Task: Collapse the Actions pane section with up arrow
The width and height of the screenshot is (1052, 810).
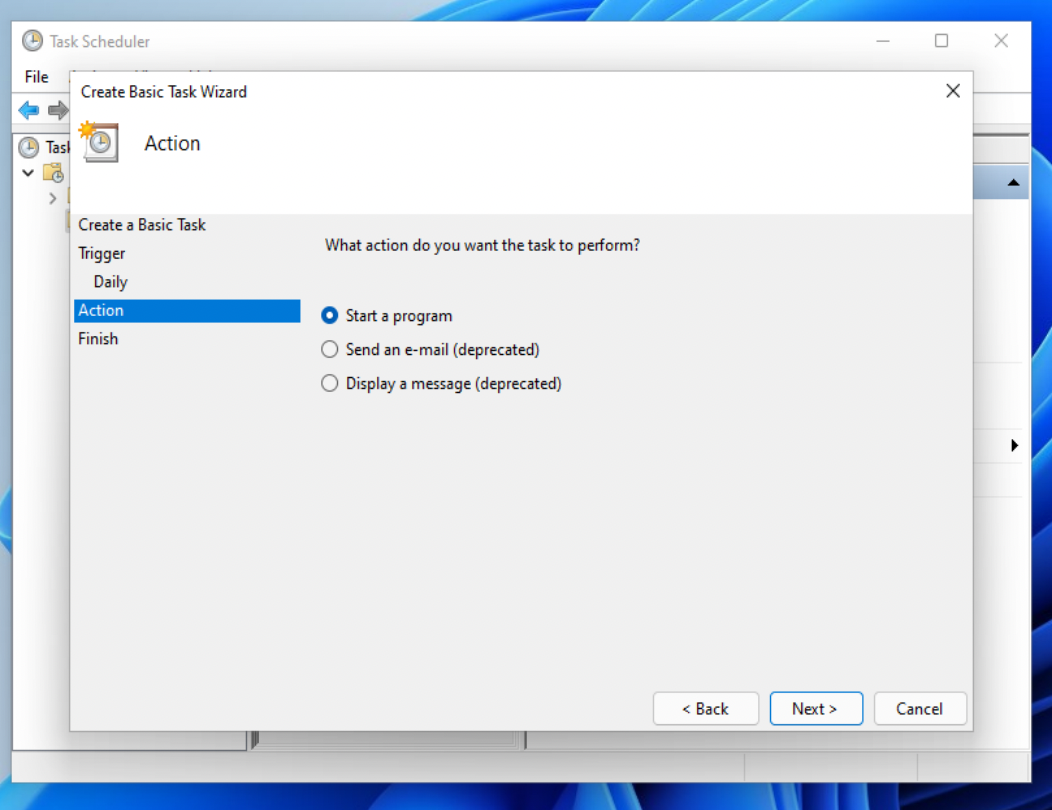Action: [x=1013, y=183]
